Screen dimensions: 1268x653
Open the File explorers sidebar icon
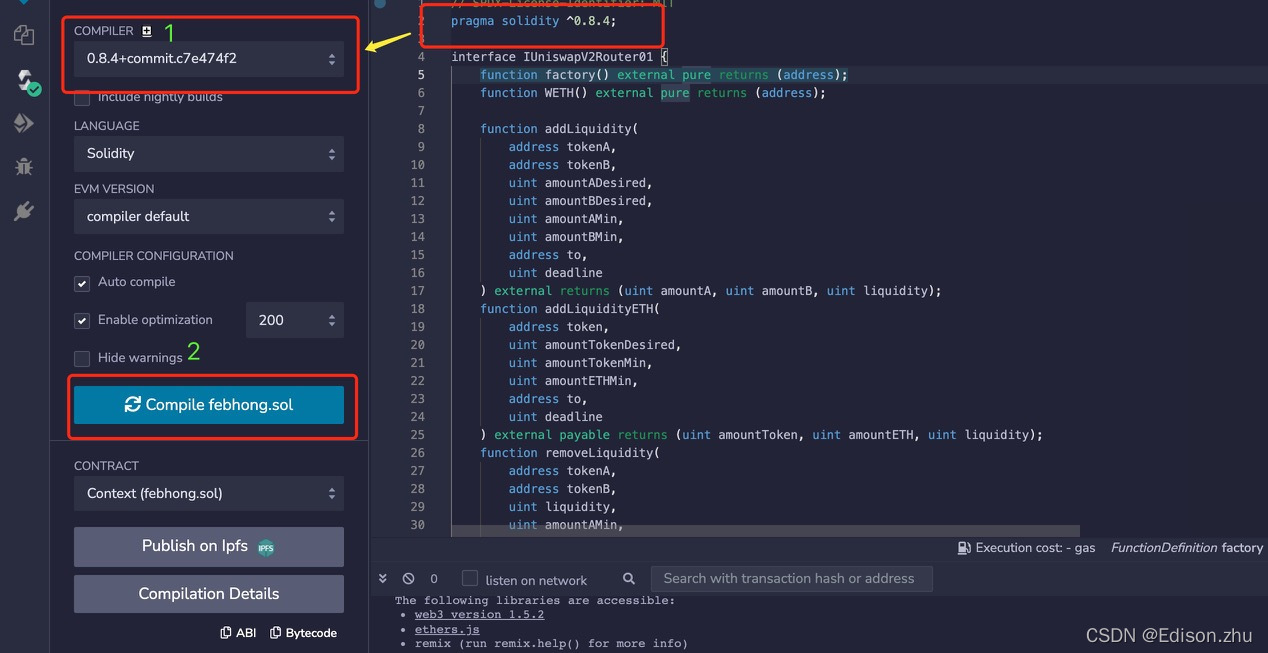24,35
